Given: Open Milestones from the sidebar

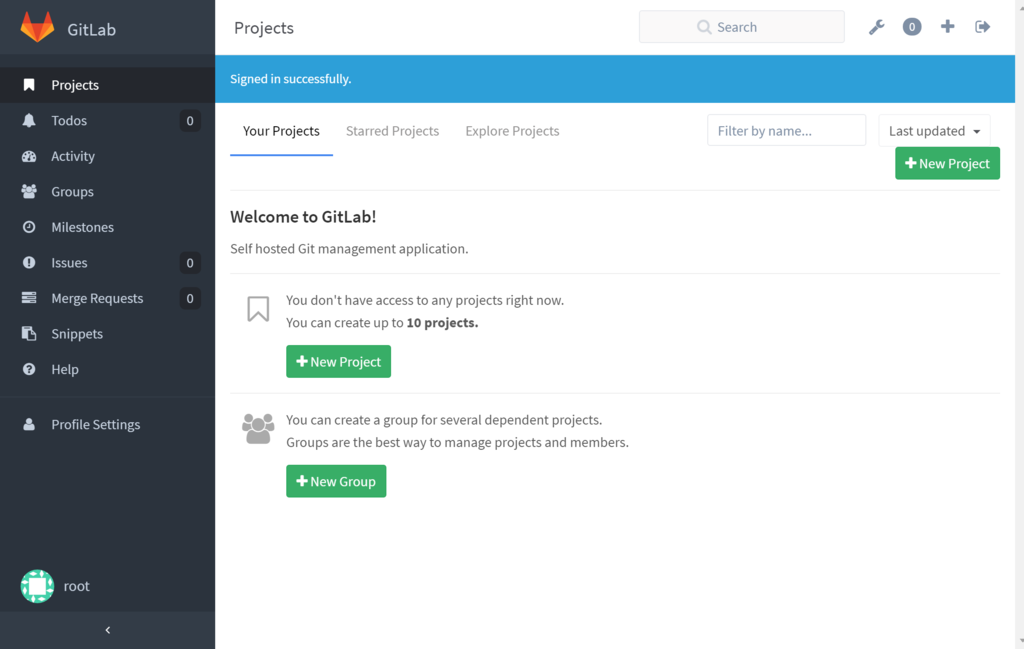Looking at the screenshot, I should click(107, 227).
